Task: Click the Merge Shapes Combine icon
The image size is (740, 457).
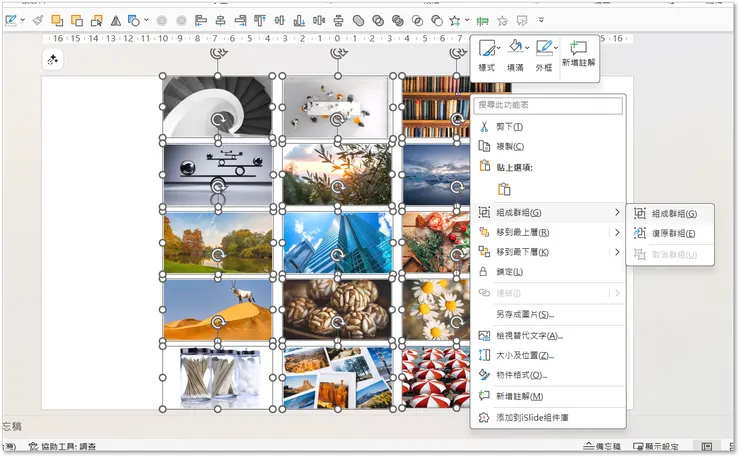Action: [378, 20]
